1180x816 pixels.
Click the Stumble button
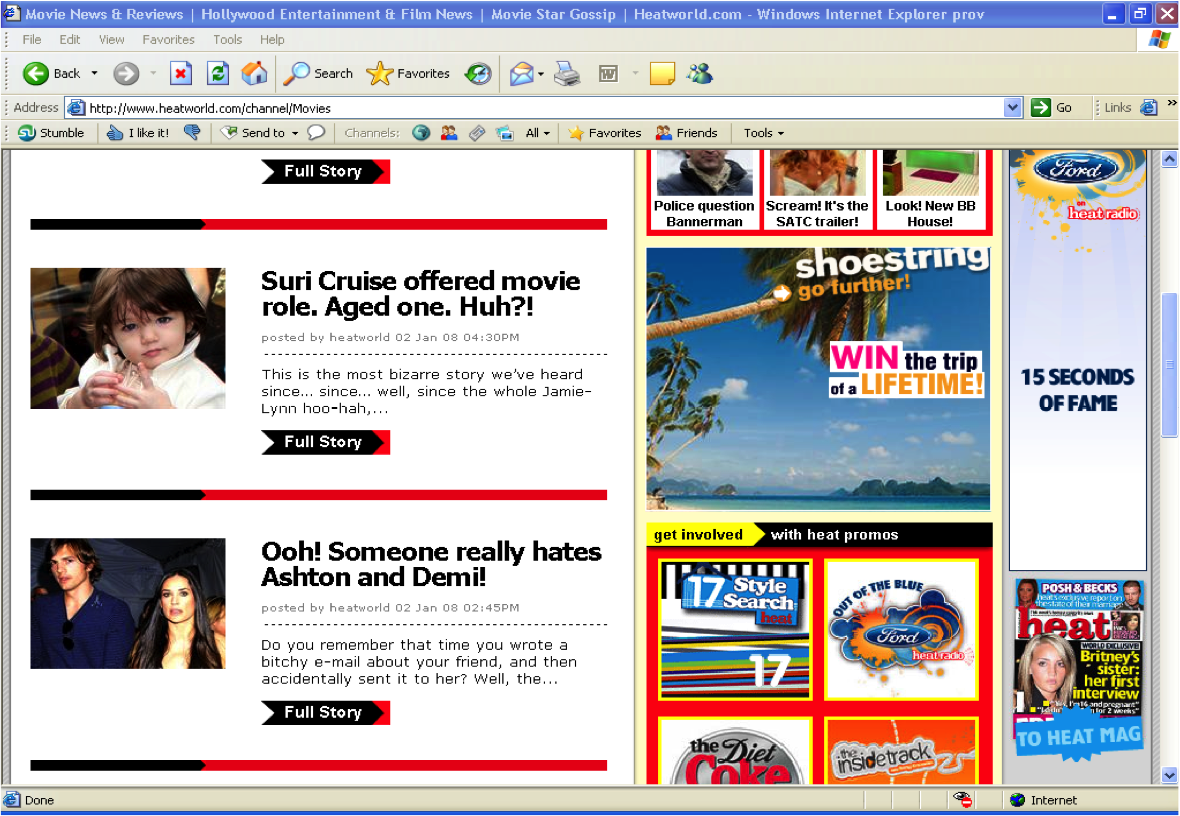[x=51, y=132]
